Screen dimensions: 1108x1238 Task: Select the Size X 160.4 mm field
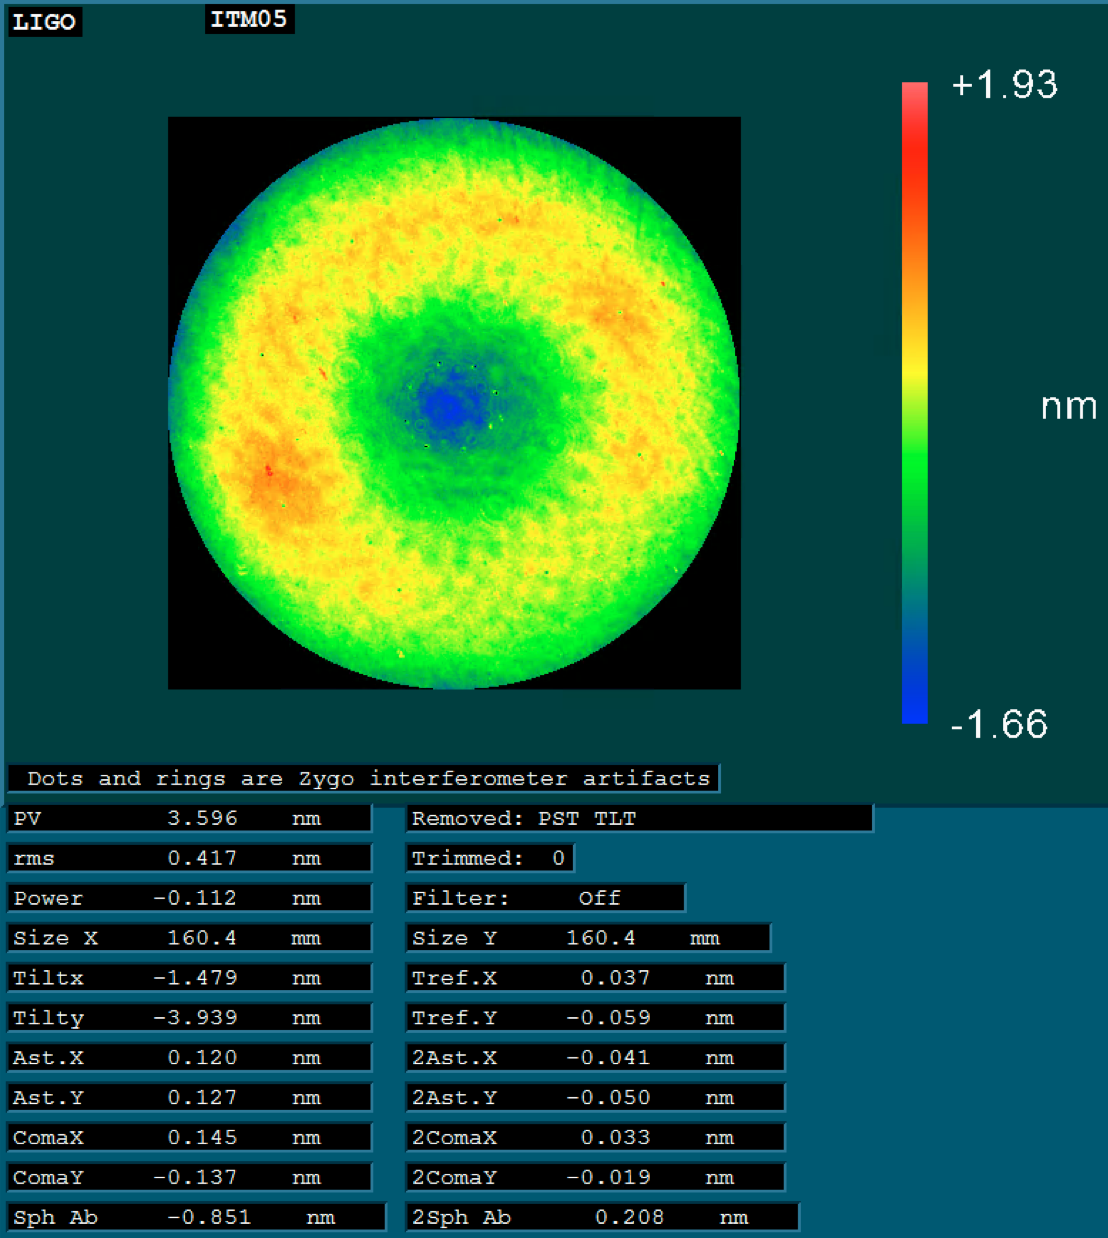click(190, 938)
